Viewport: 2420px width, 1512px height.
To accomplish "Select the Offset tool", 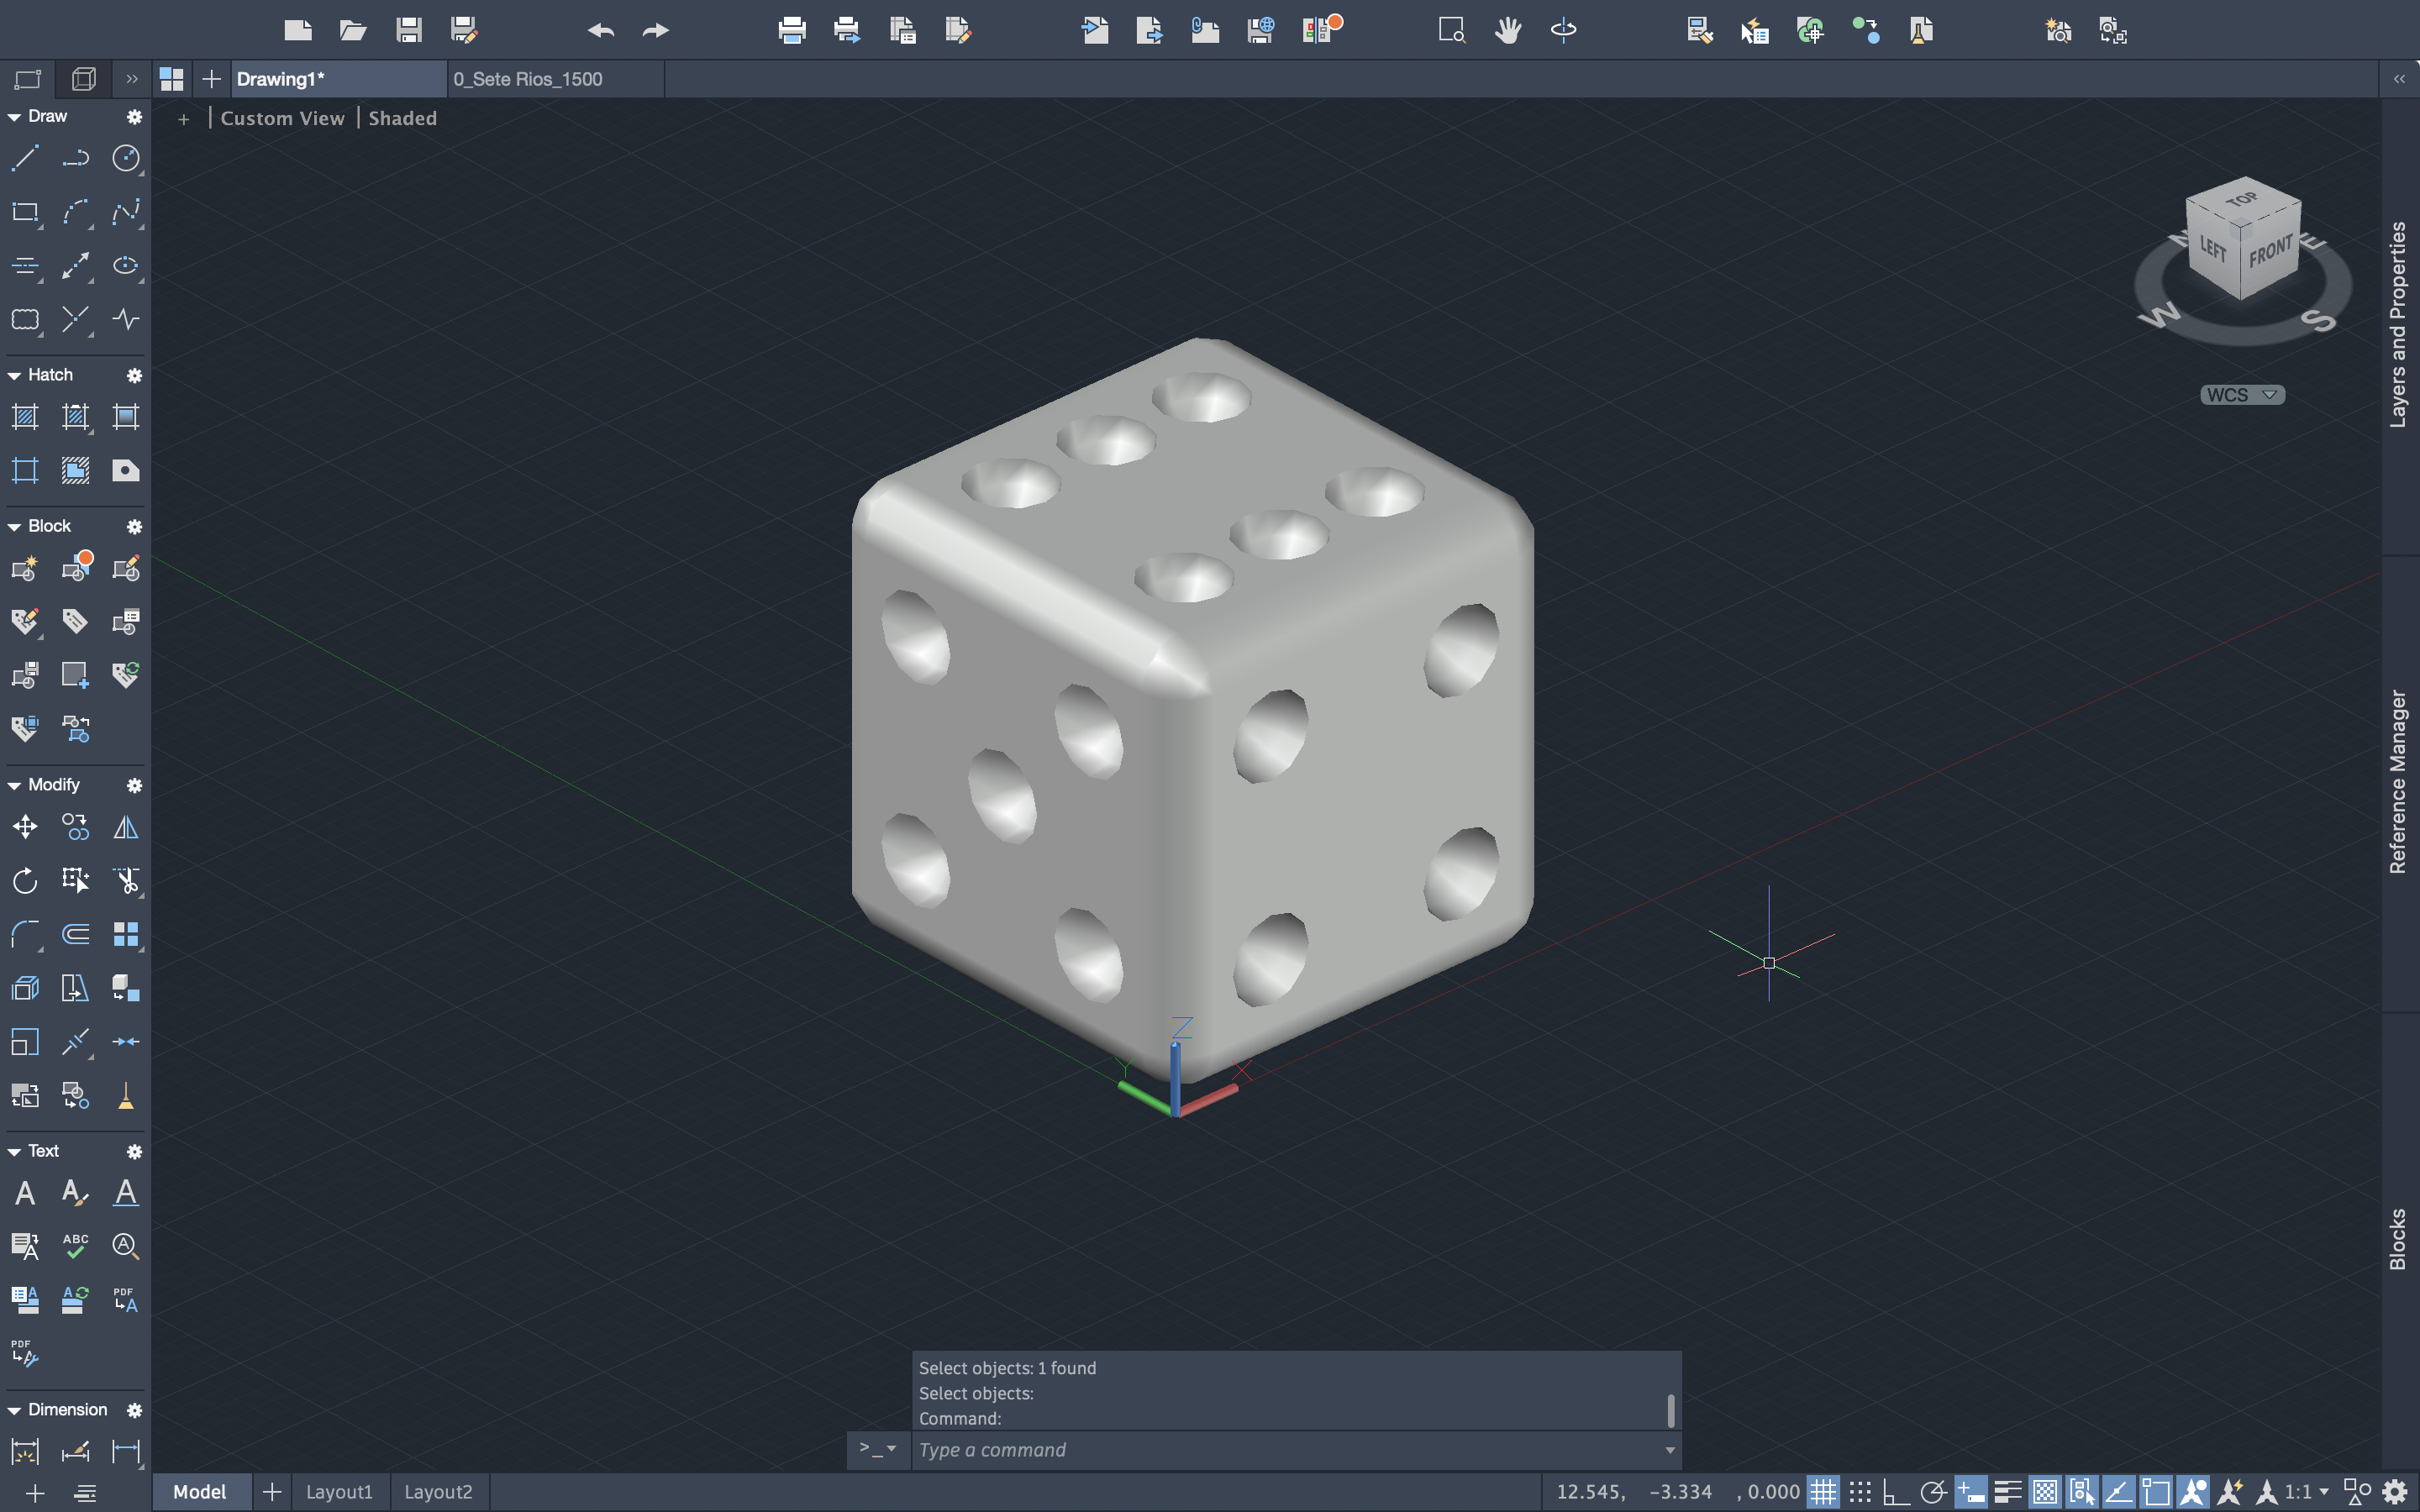I will pyautogui.click(x=76, y=935).
